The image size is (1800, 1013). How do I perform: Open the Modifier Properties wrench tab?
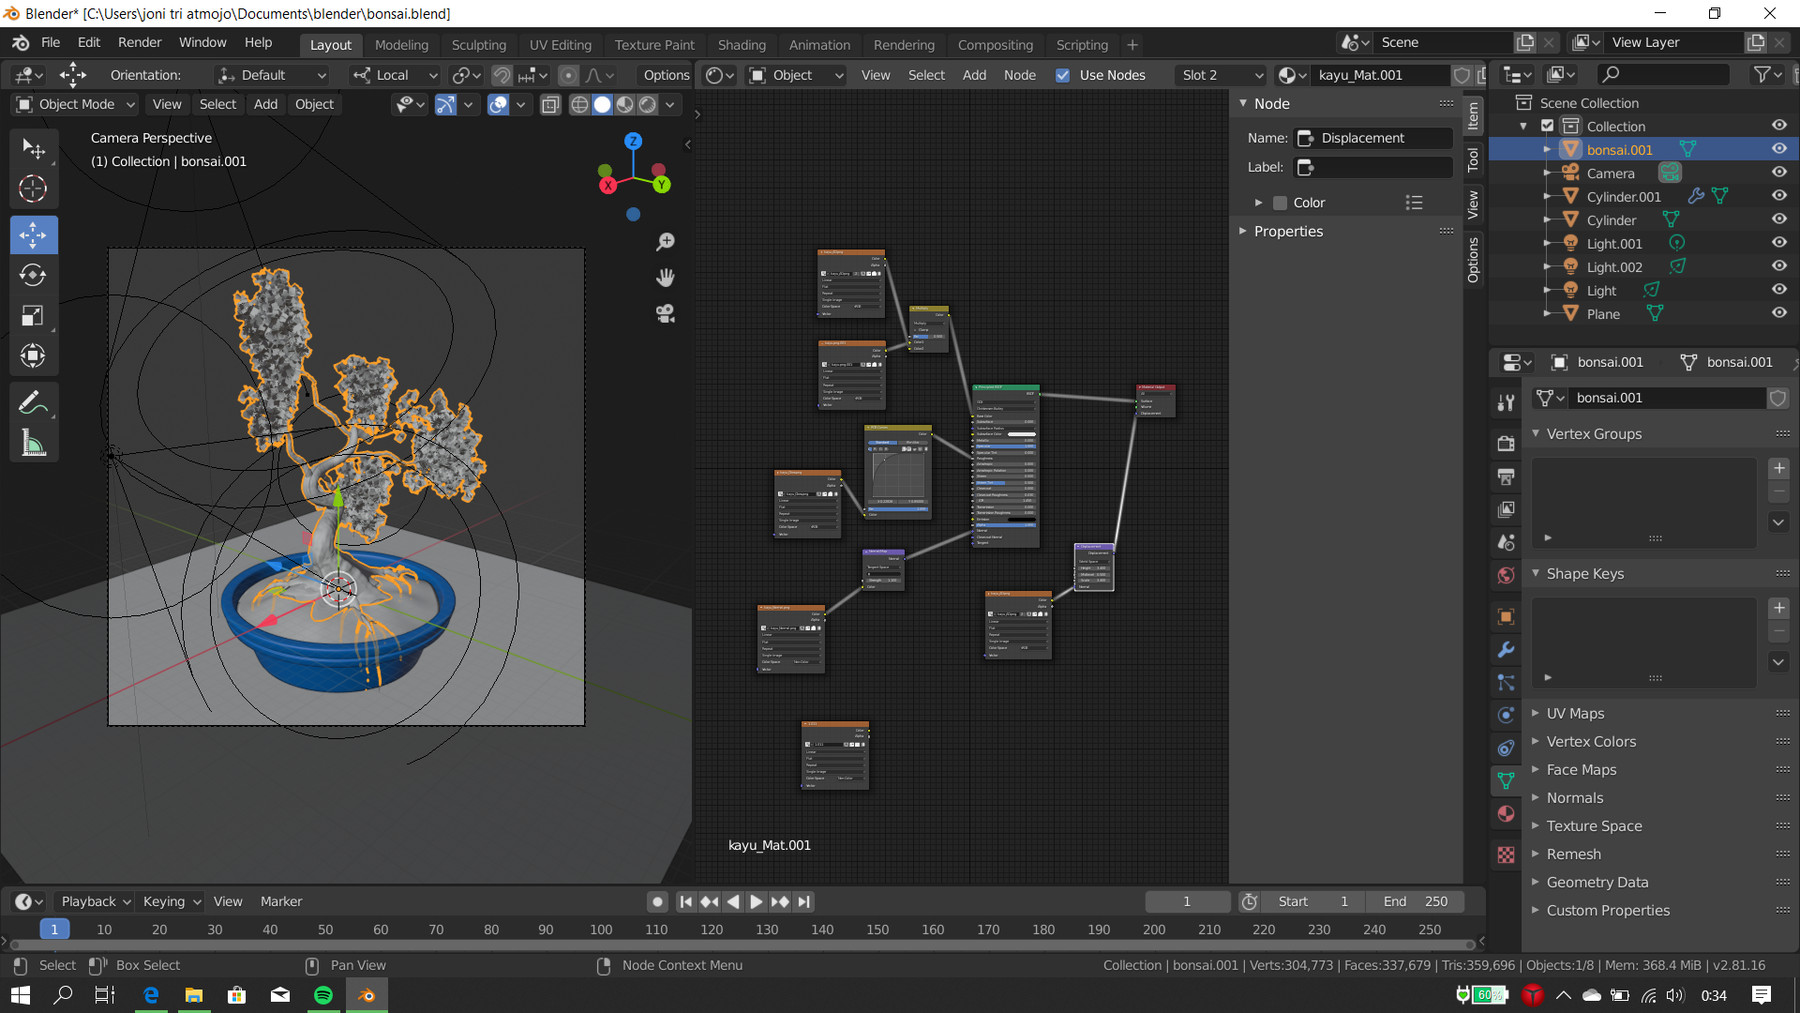(x=1505, y=649)
